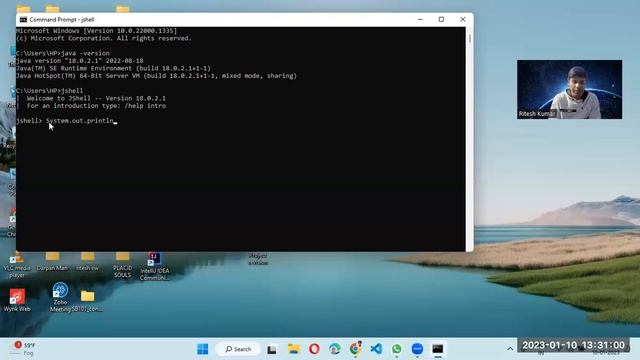
Task: Select the Darpan Man desktop folder
Action: pos(52,262)
